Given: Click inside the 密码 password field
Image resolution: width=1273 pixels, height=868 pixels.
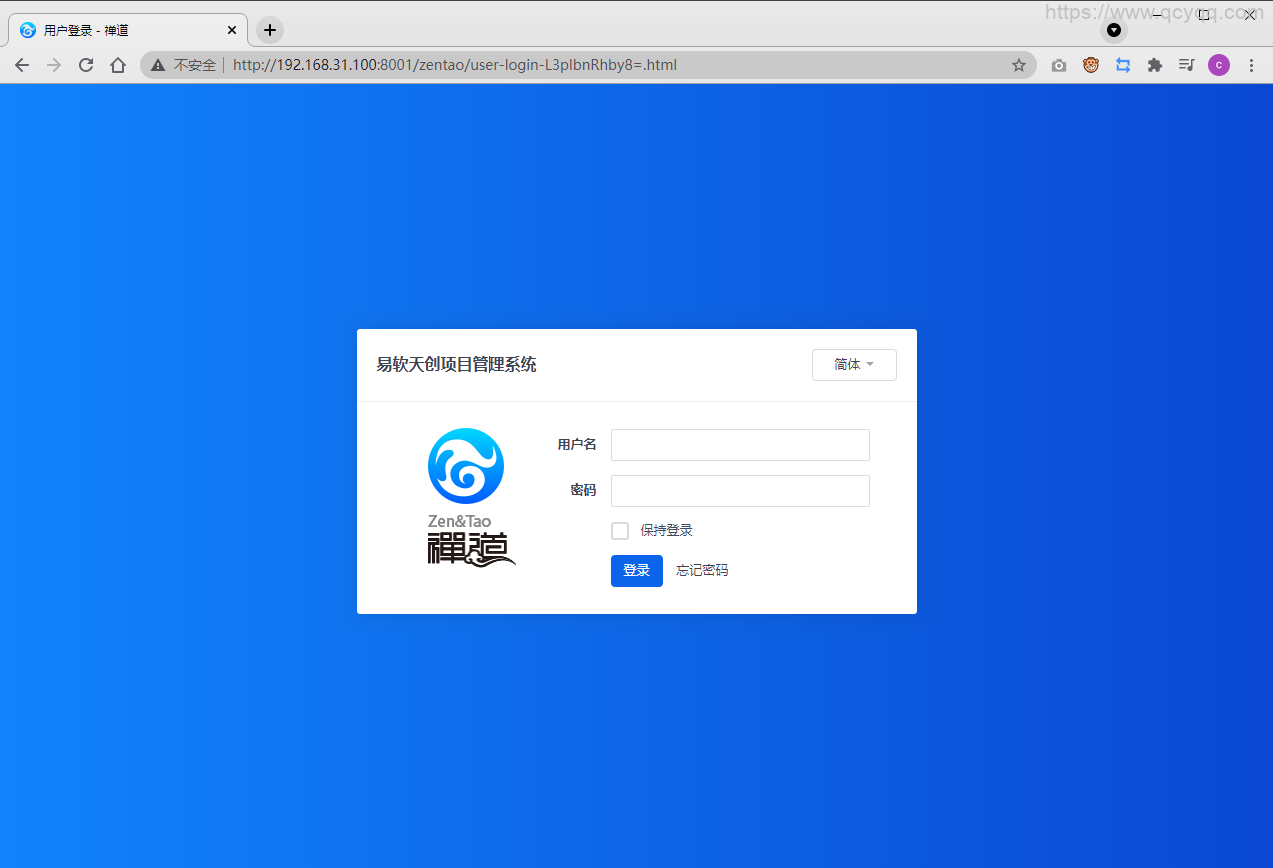Looking at the screenshot, I should click(739, 490).
